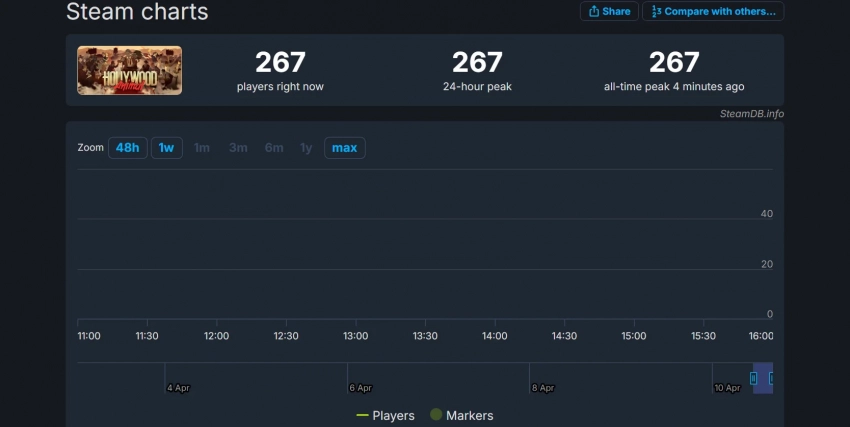Click the left navigator range handle
This screenshot has width=850, height=427.
[x=754, y=378]
